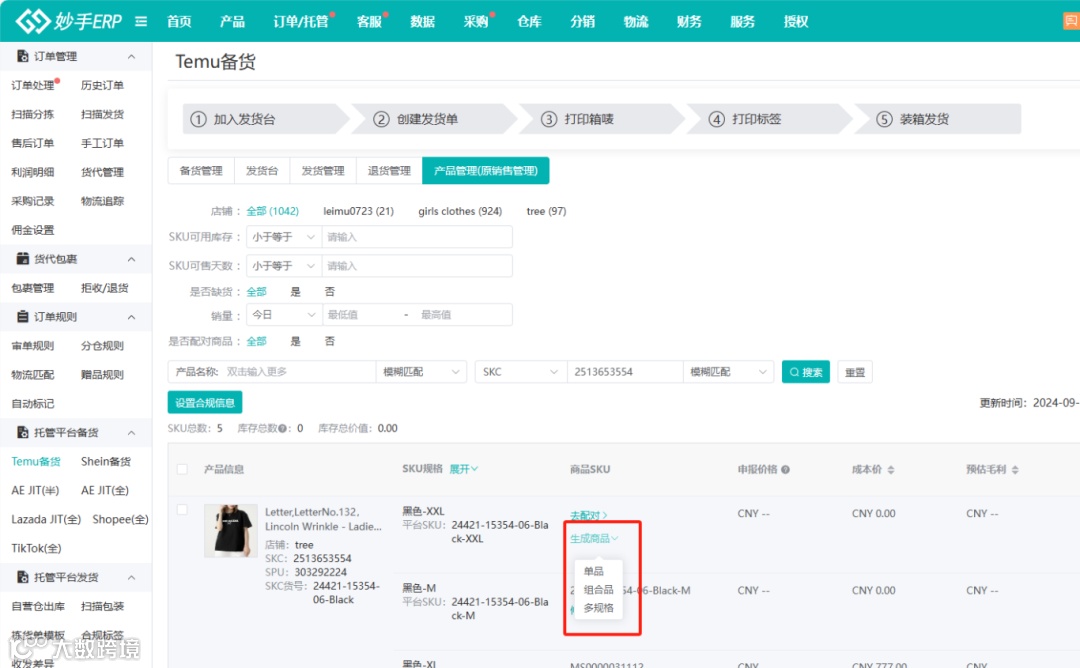1080x668 pixels.
Task: Click the orange message icon at top right
Action: pyautogui.click(x=1071, y=21)
